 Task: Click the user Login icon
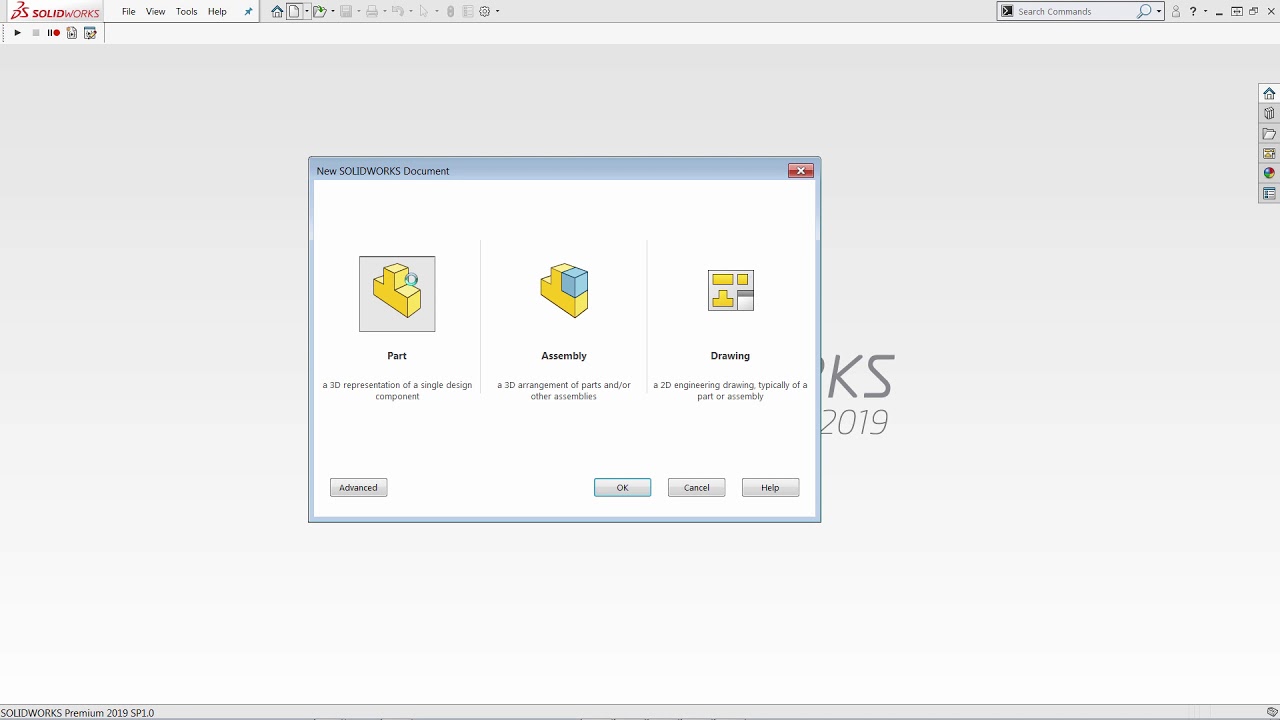(x=1176, y=11)
